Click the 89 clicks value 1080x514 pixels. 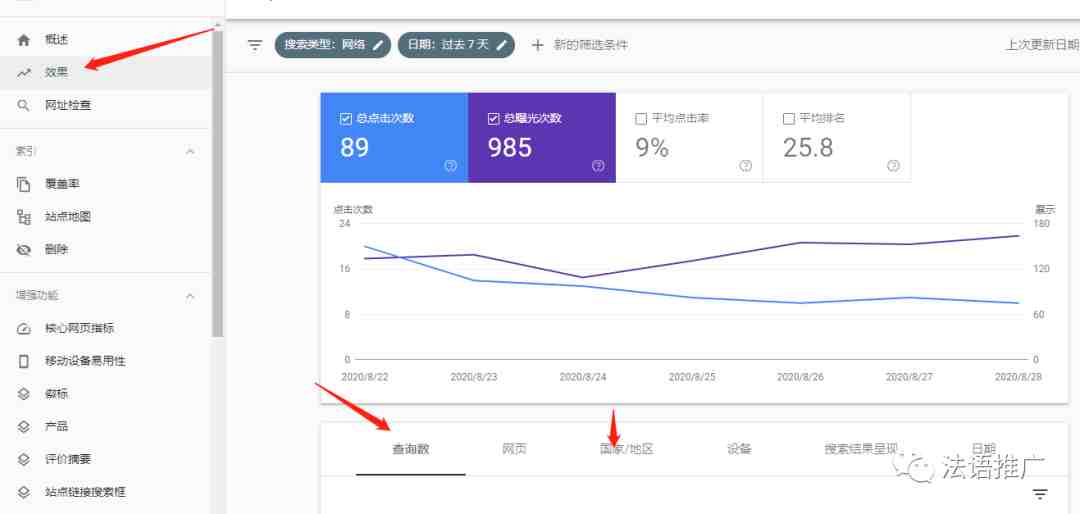coord(355,147)
